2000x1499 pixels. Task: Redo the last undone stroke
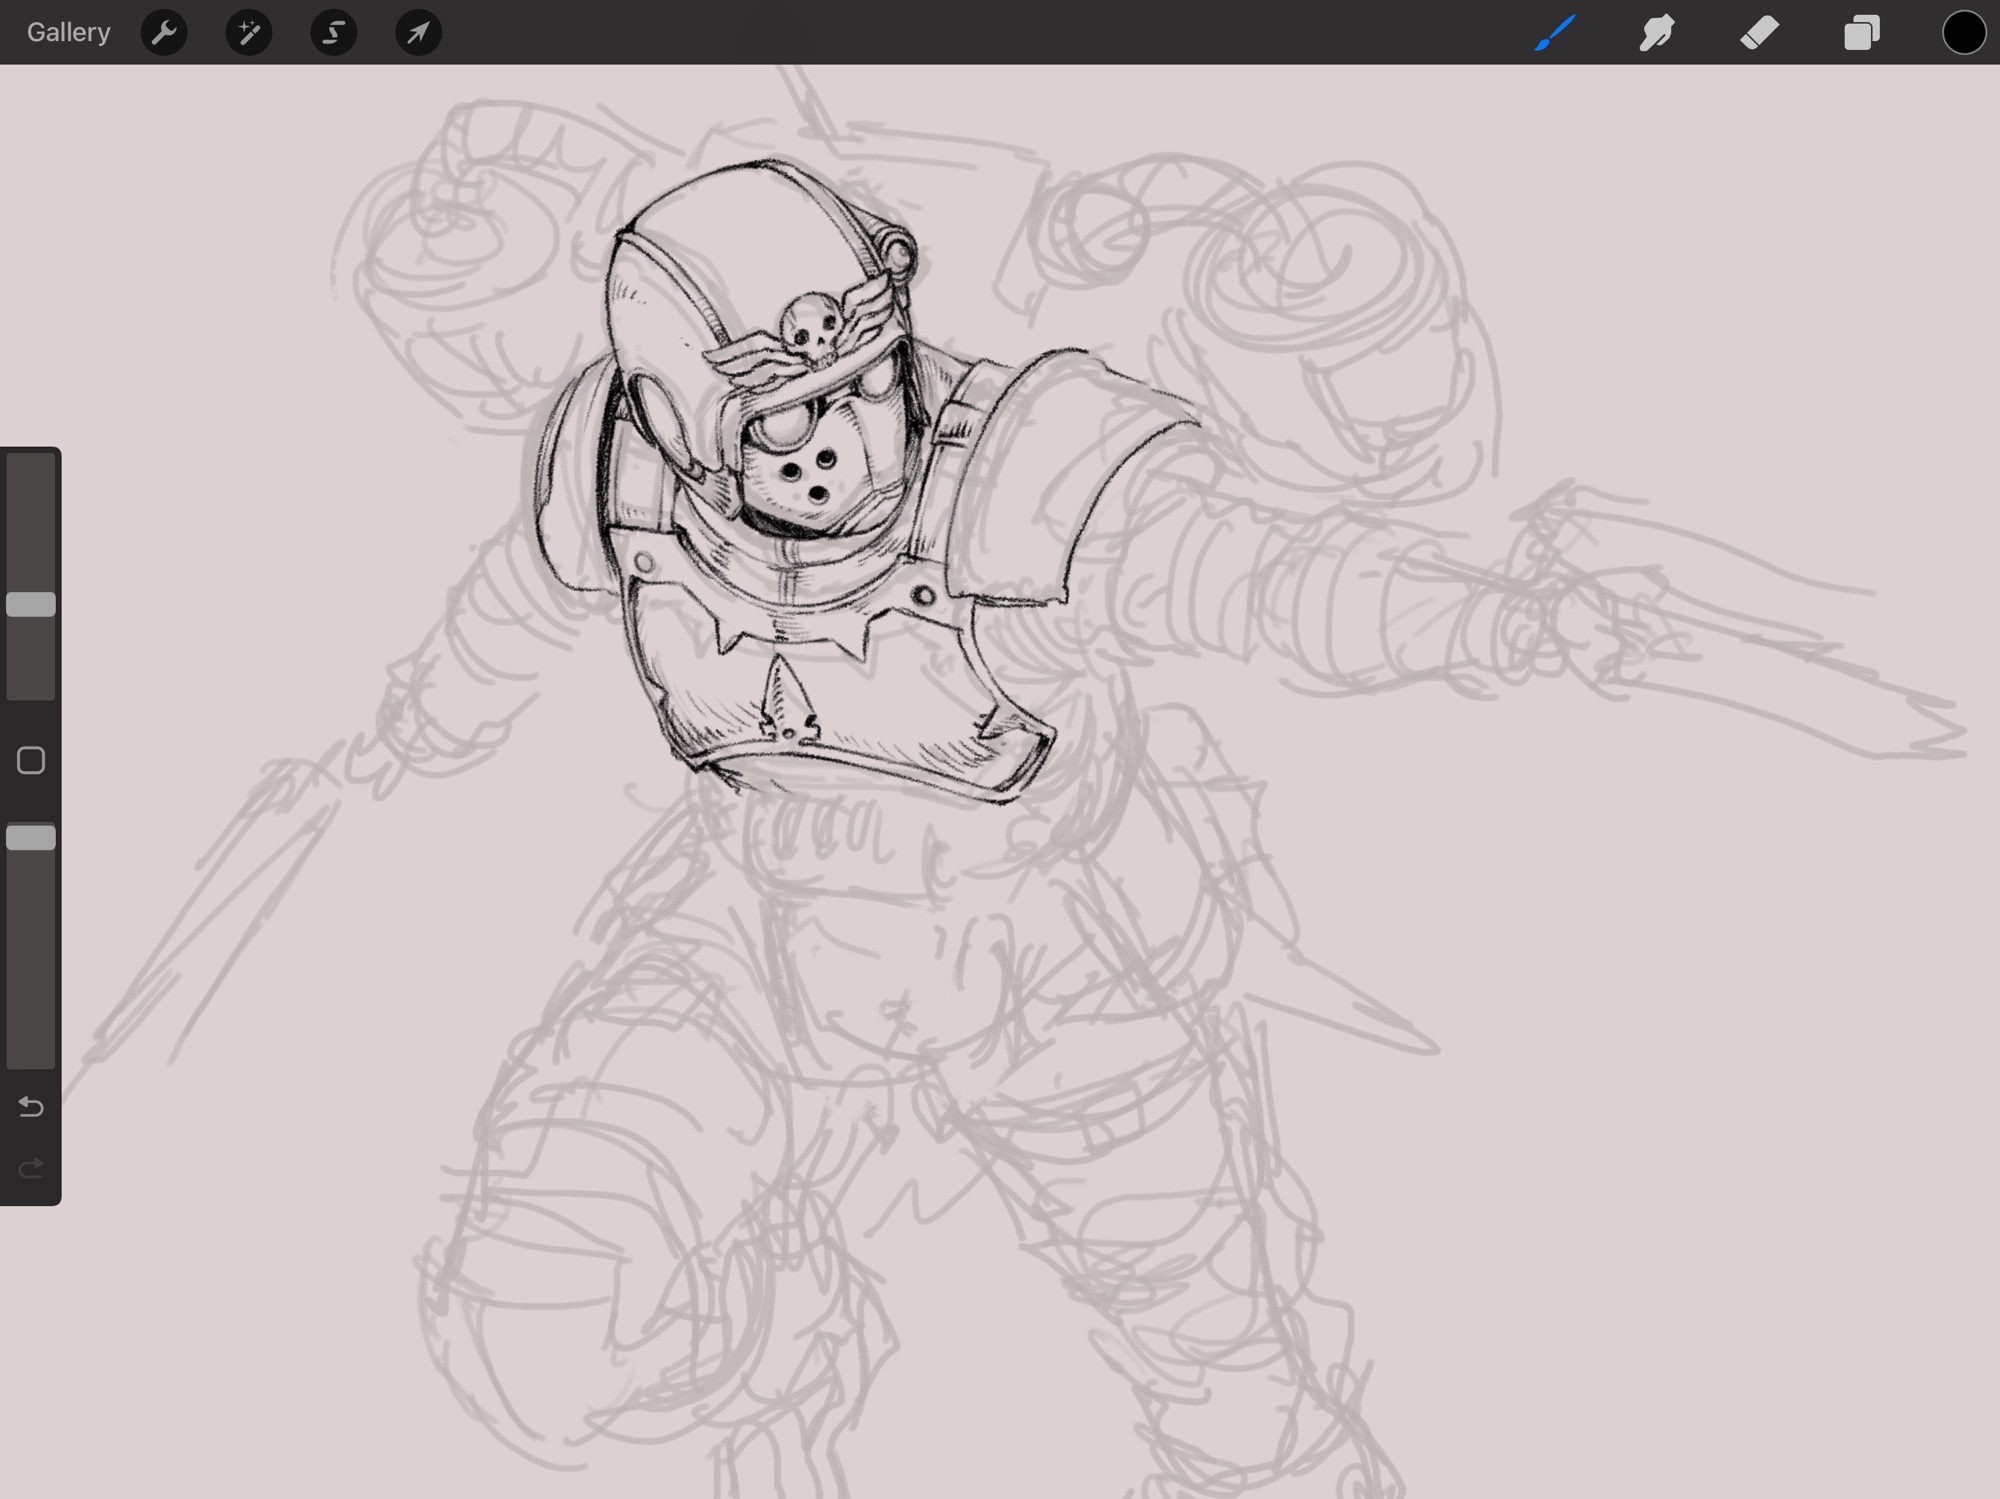[x=31, y=1168]
